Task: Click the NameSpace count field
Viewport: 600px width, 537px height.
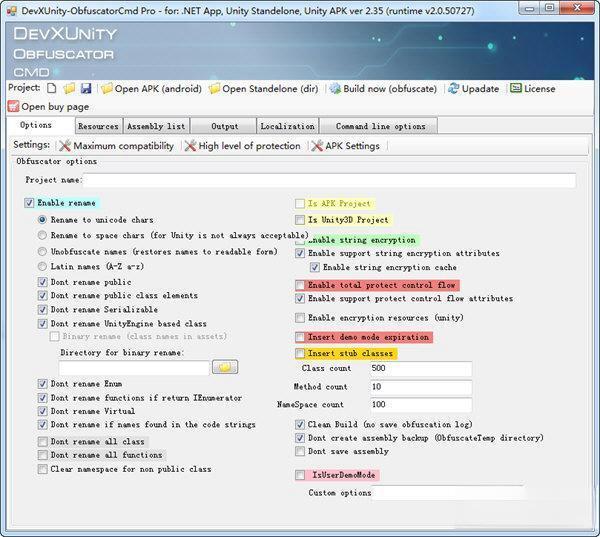Action: (x=421, y=405)
